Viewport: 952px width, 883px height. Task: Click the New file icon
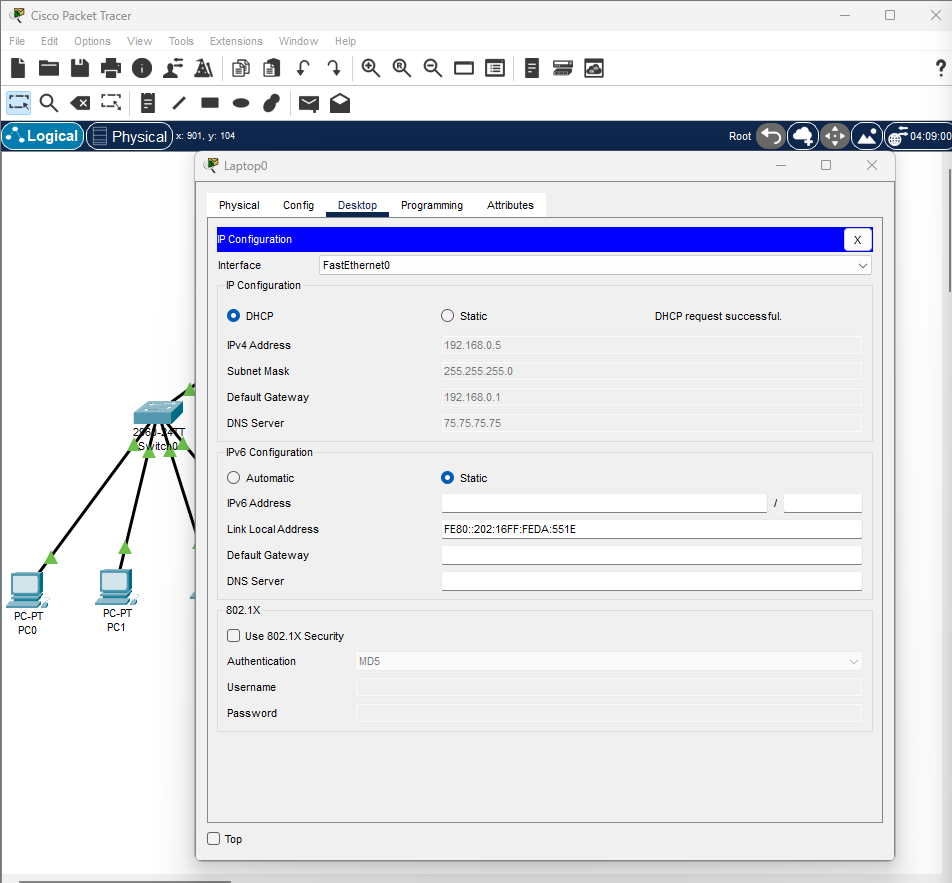point(18,68)
